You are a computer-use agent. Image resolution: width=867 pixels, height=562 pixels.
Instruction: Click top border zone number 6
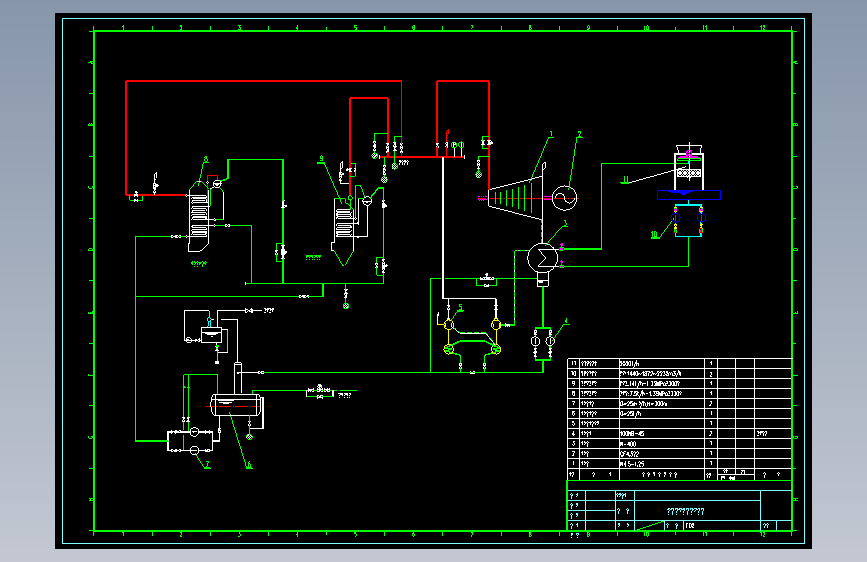(413, 28)
